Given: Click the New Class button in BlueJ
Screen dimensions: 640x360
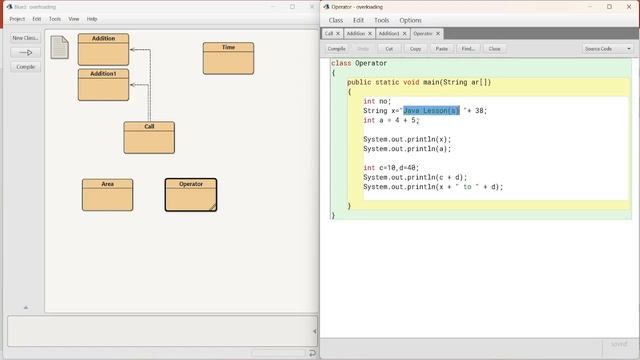Looking at the screenshot, I should point(25,38).
